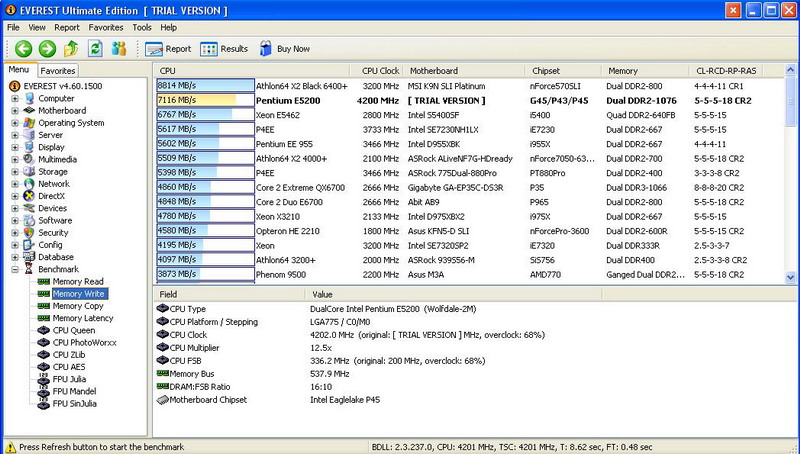800x454 pixels.
Task: Select Memory Latency benchmark
Action: [83, 318]
